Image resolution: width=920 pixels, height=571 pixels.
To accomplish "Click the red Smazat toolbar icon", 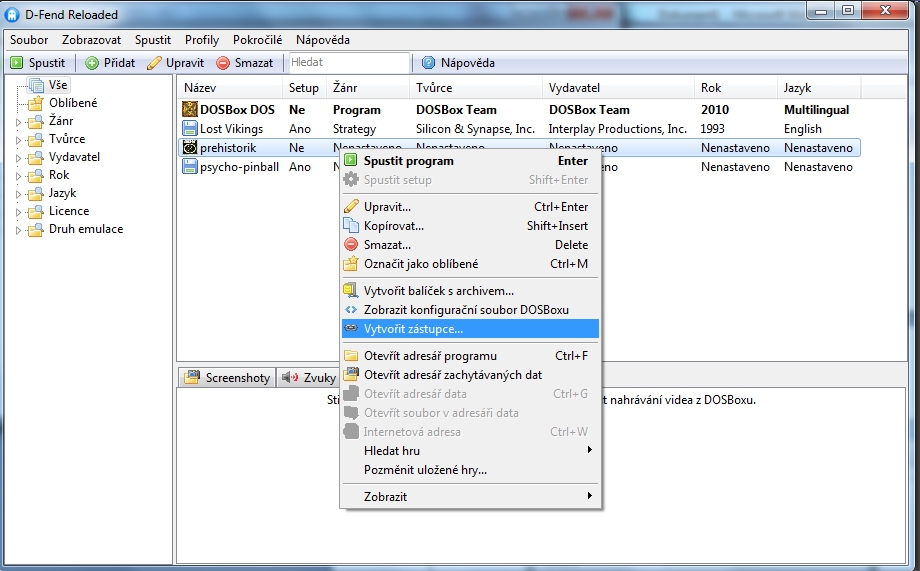I will [x=223, y=63].
